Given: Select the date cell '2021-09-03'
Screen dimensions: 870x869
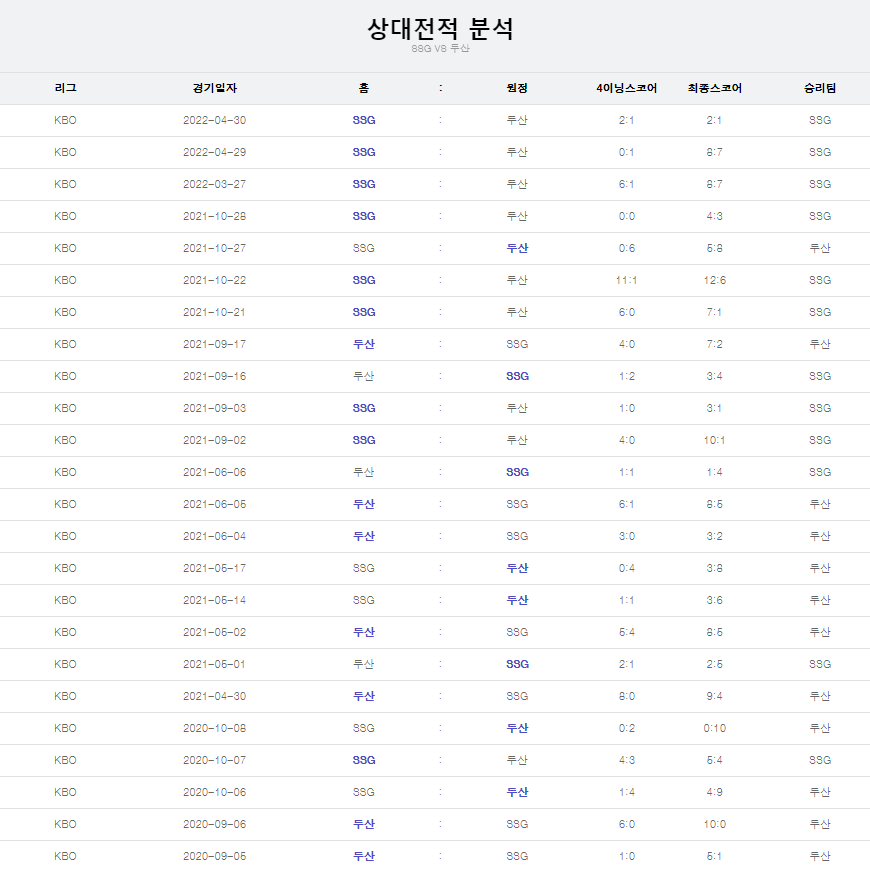Looking at the screenshot, I should [x=215, y=408].
